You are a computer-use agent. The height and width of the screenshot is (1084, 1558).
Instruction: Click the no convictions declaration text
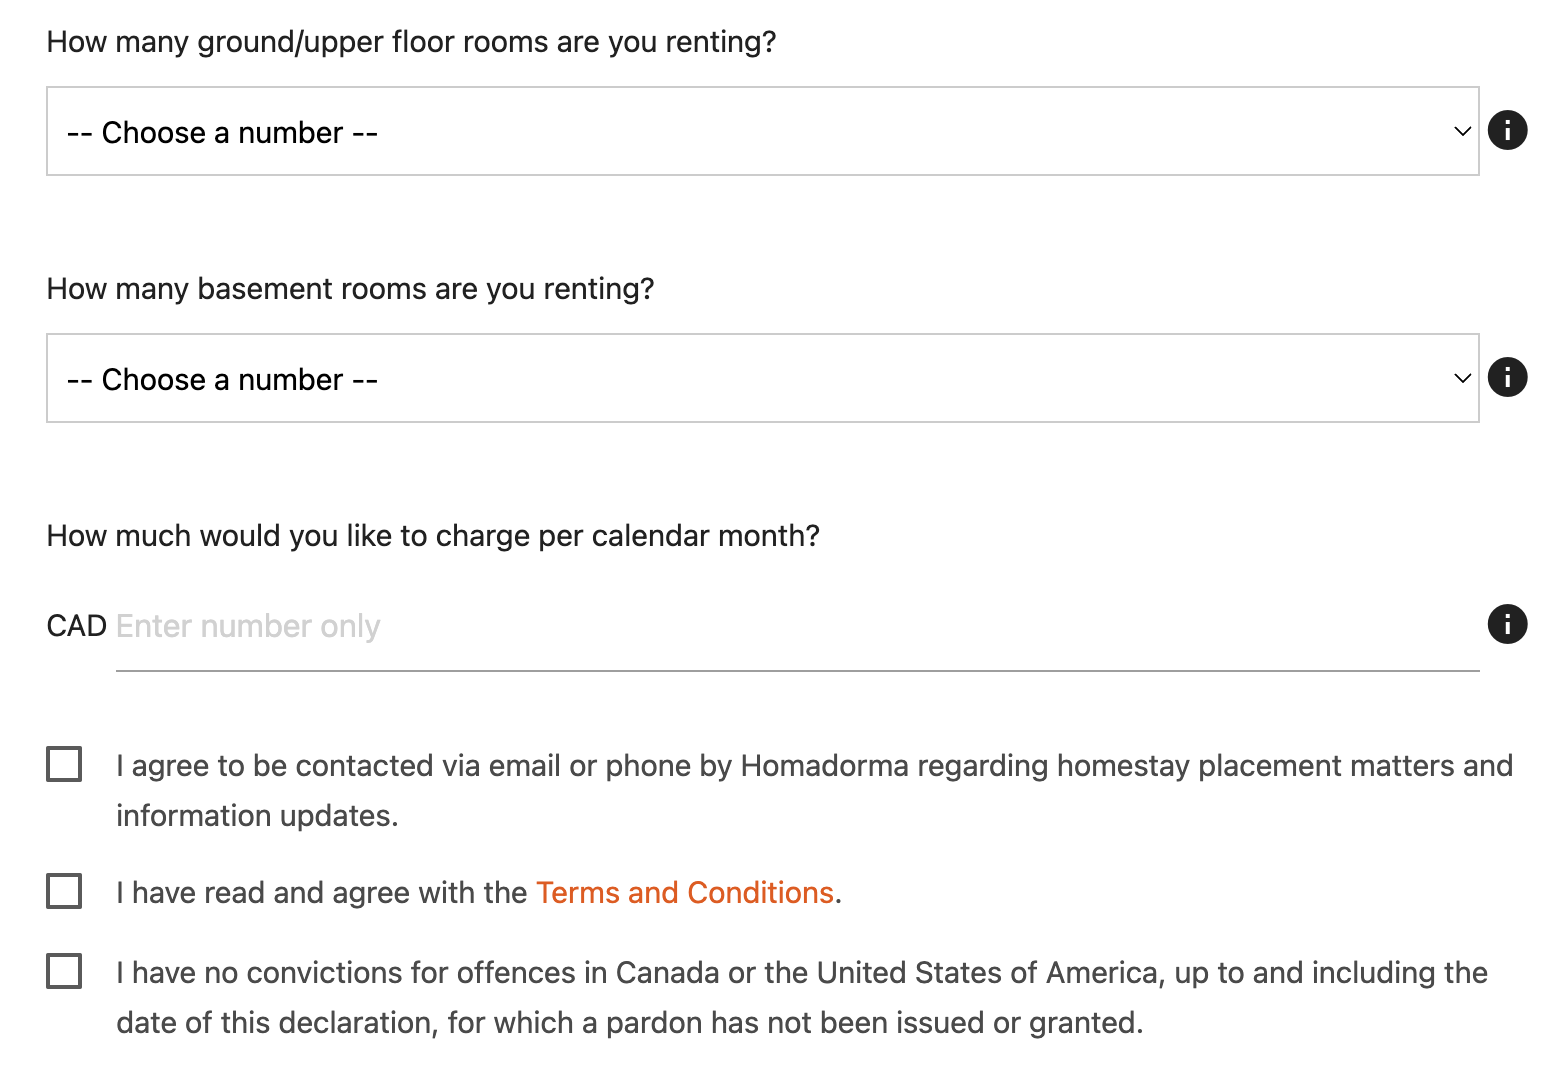pos(801,973)
